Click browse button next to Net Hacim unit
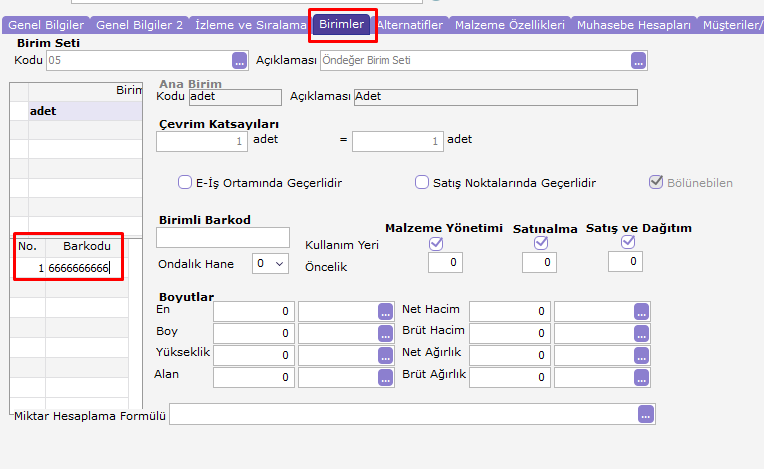This screenshot has width=764, height=469. [641, 311]
